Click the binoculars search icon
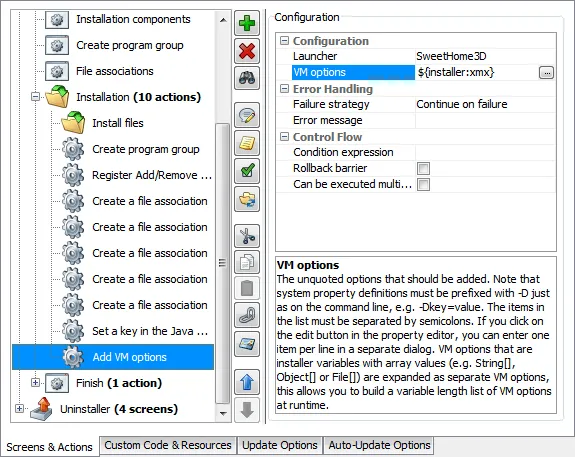Screen dimensions: 575x457 247,78
